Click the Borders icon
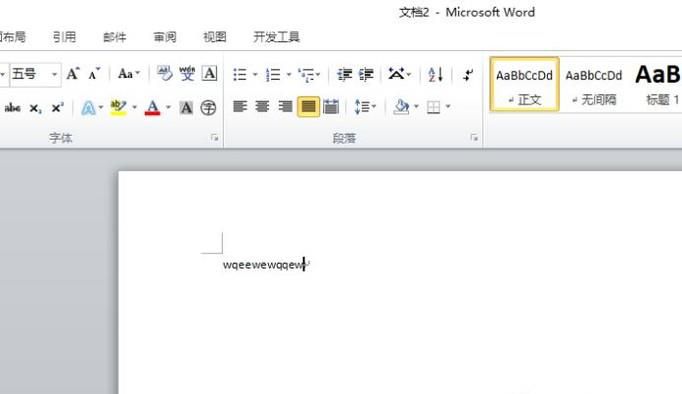The image size is (682, 394). point(433,107)
